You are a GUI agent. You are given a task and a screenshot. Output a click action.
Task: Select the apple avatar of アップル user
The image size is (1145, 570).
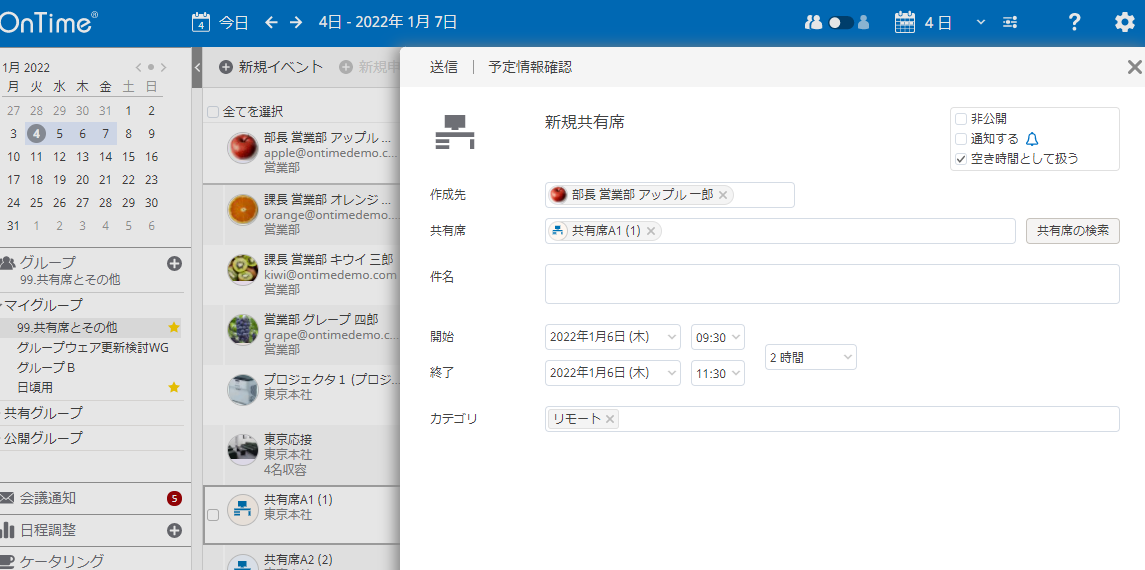(241, 147)
